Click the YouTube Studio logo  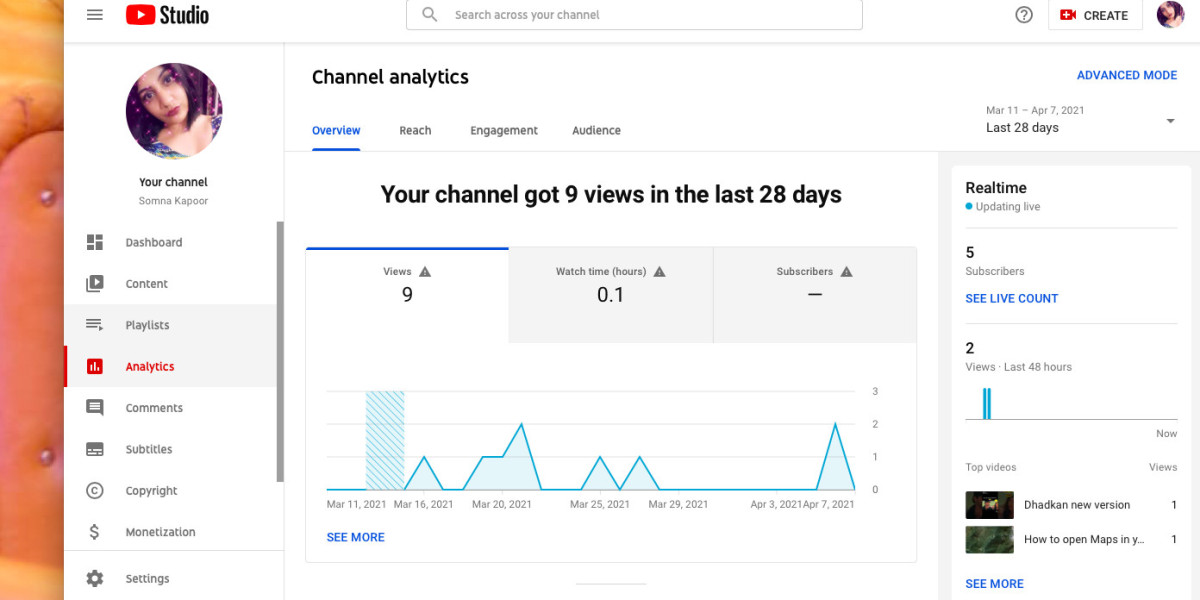[167, 15]
